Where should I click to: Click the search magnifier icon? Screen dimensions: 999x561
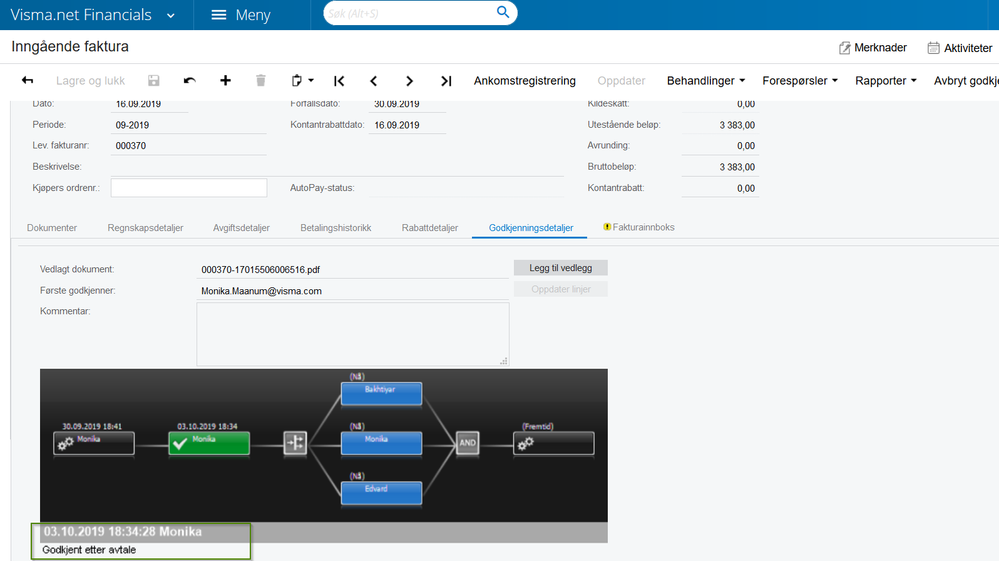[x=503, y=12]
